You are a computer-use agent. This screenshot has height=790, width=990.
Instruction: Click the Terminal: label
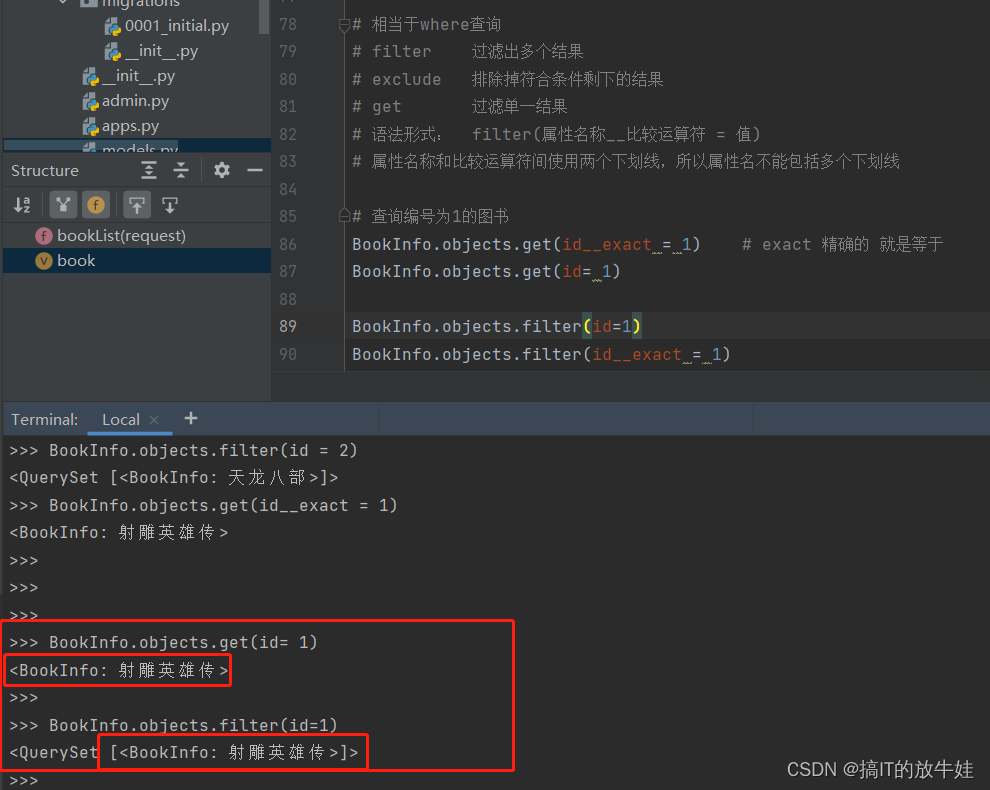coord(44,420)
